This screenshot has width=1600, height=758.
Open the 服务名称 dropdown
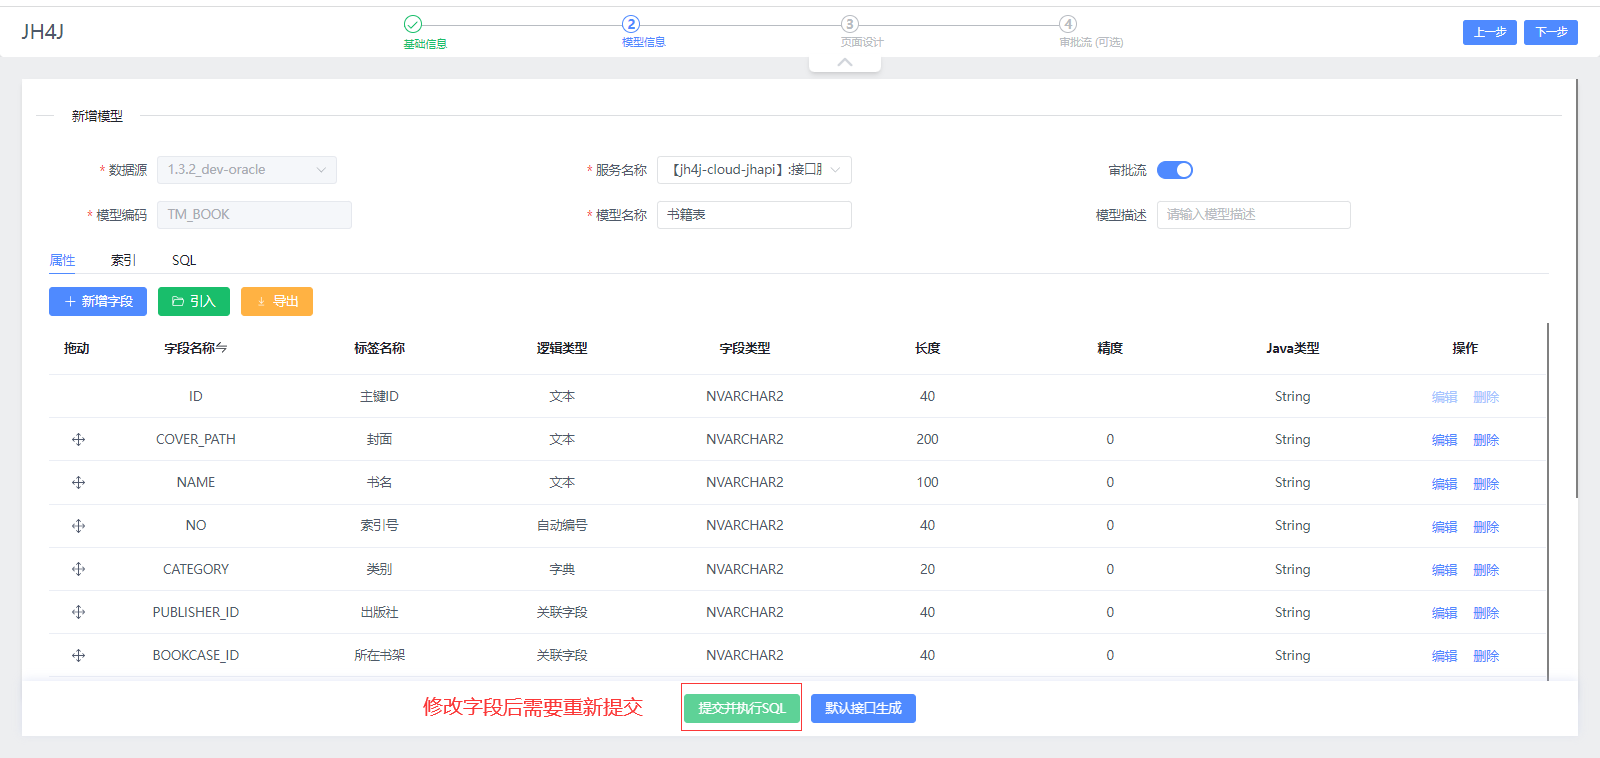(754, 170)
